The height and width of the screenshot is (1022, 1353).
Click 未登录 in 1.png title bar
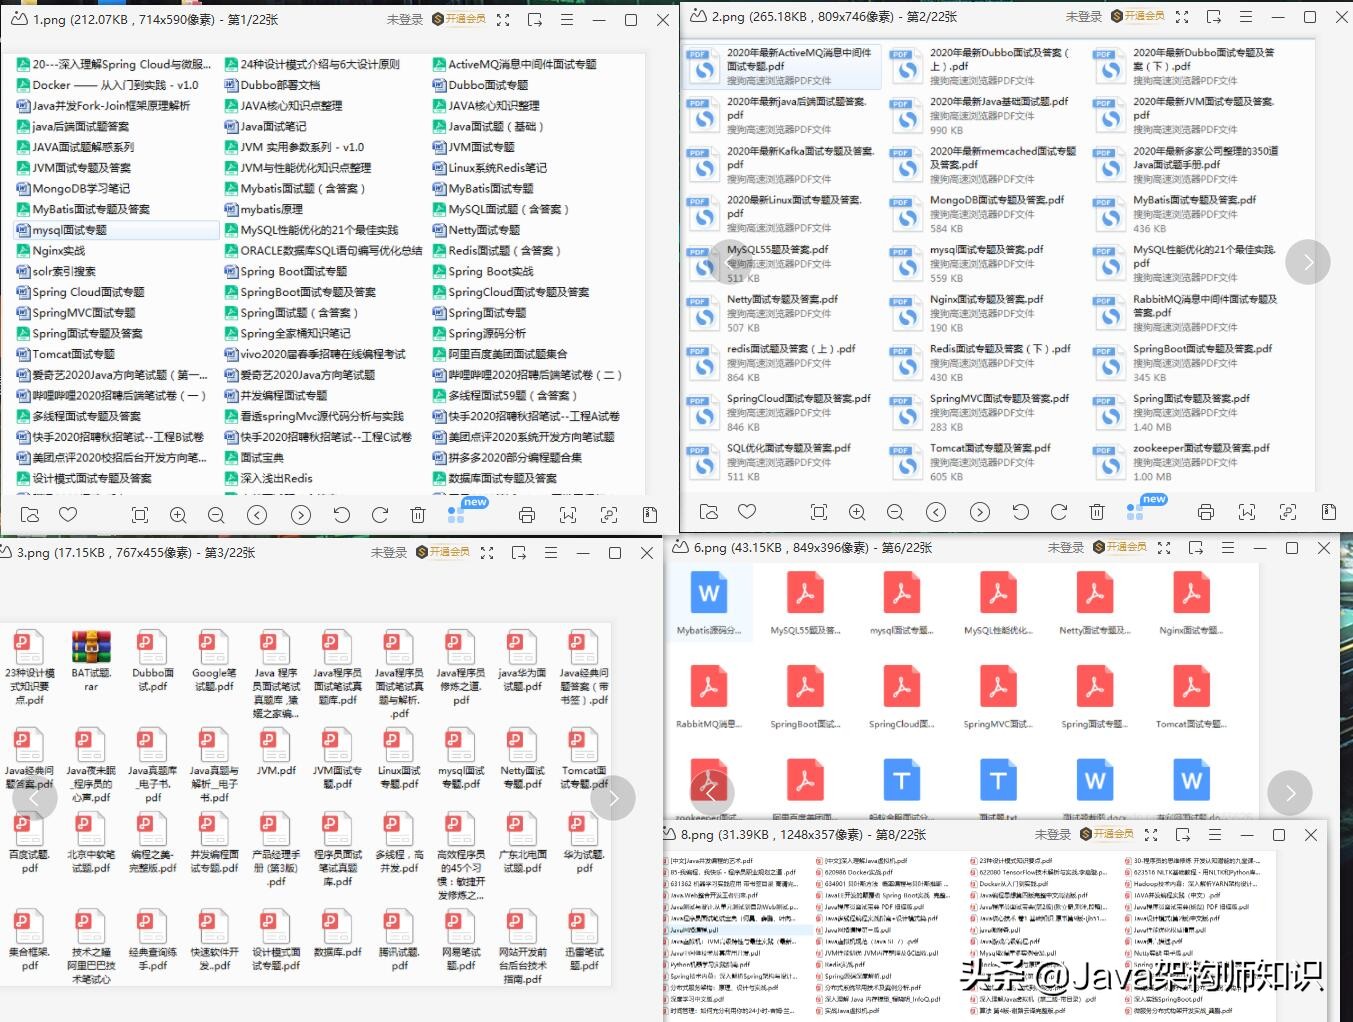(405, 19)
